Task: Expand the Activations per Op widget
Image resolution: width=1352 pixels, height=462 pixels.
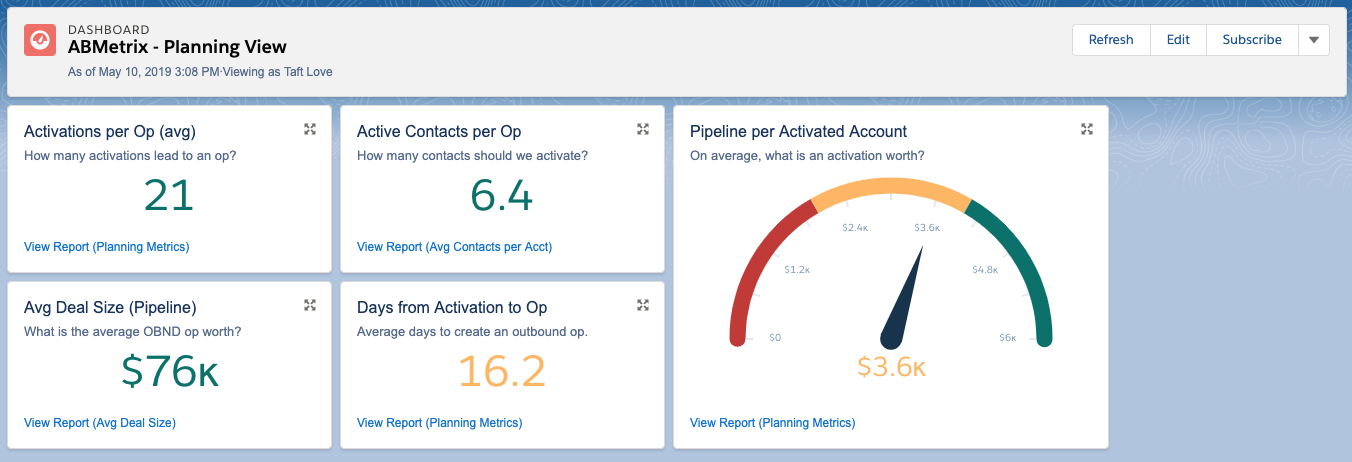Action: coord(310,129)
